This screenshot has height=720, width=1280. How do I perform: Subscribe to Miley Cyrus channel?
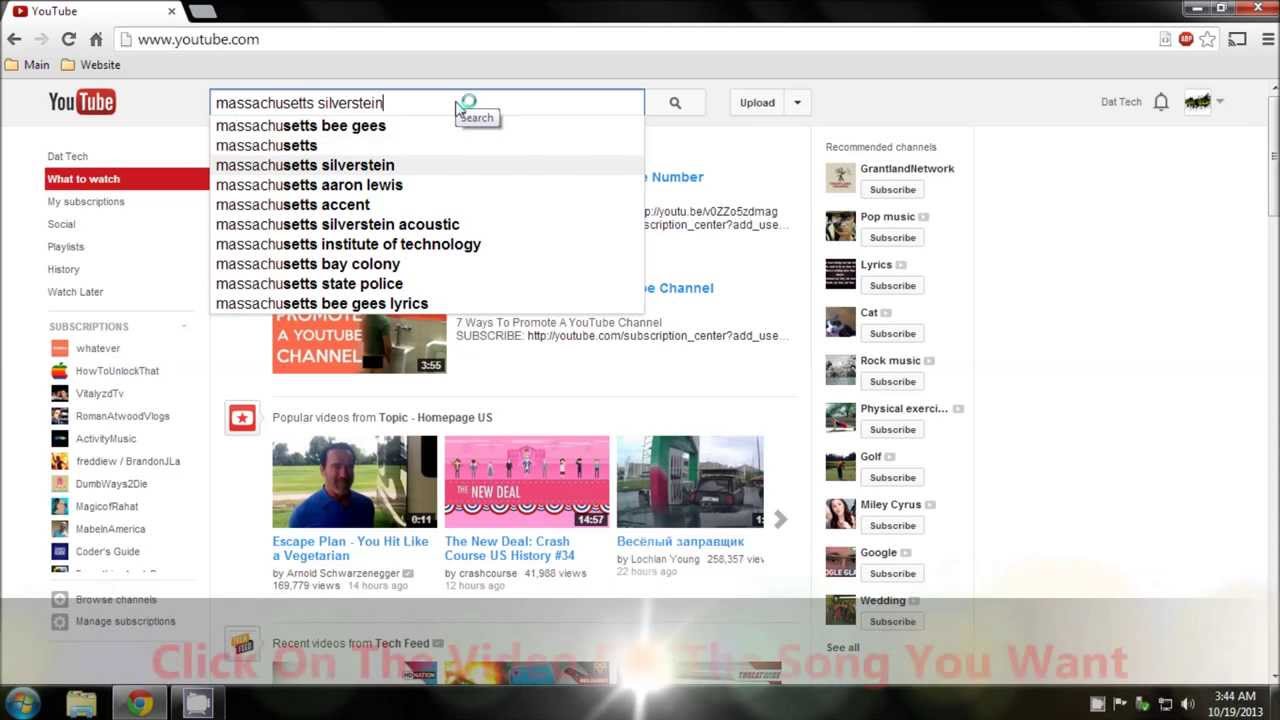pyautogui.click(x=892, y=526)
